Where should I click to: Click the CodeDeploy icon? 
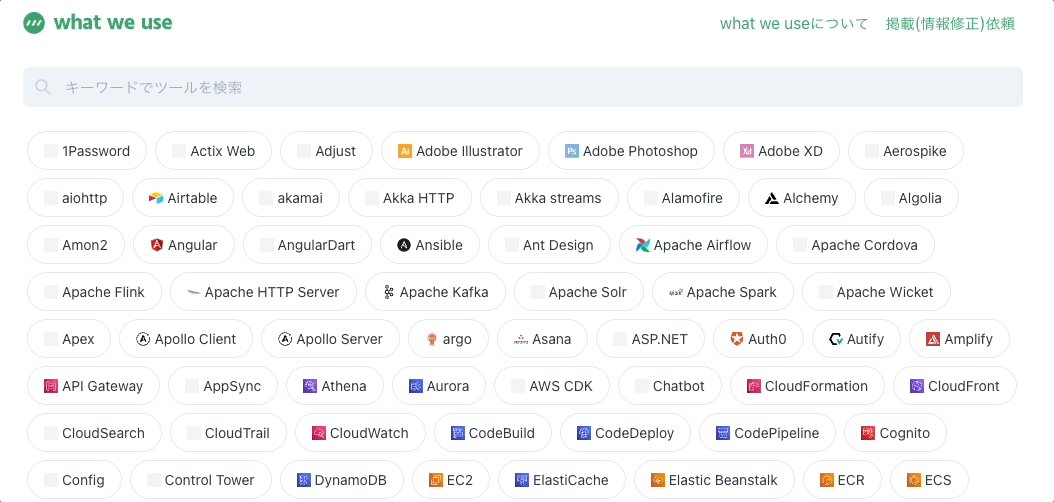[583, 433]
